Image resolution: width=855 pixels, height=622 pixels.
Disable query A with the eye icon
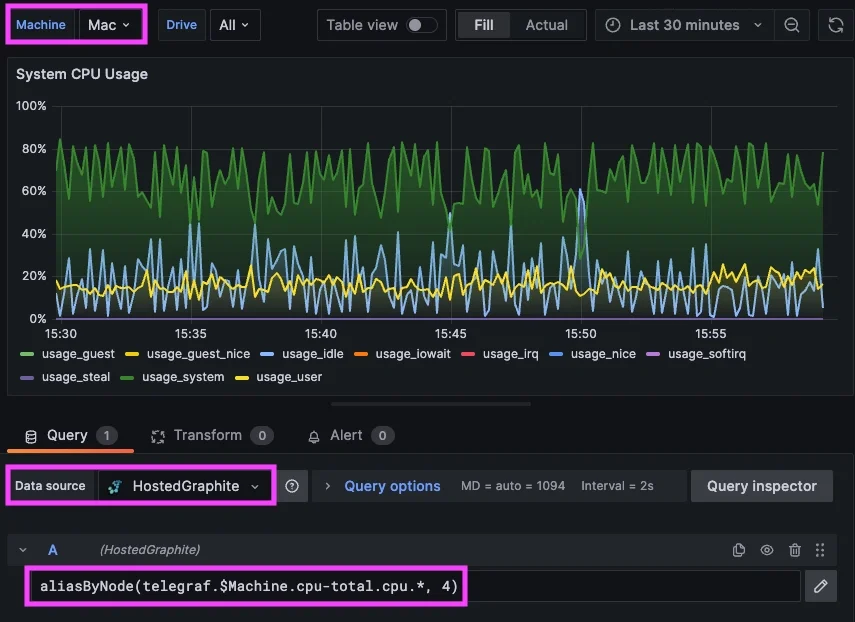pos(766,549)
